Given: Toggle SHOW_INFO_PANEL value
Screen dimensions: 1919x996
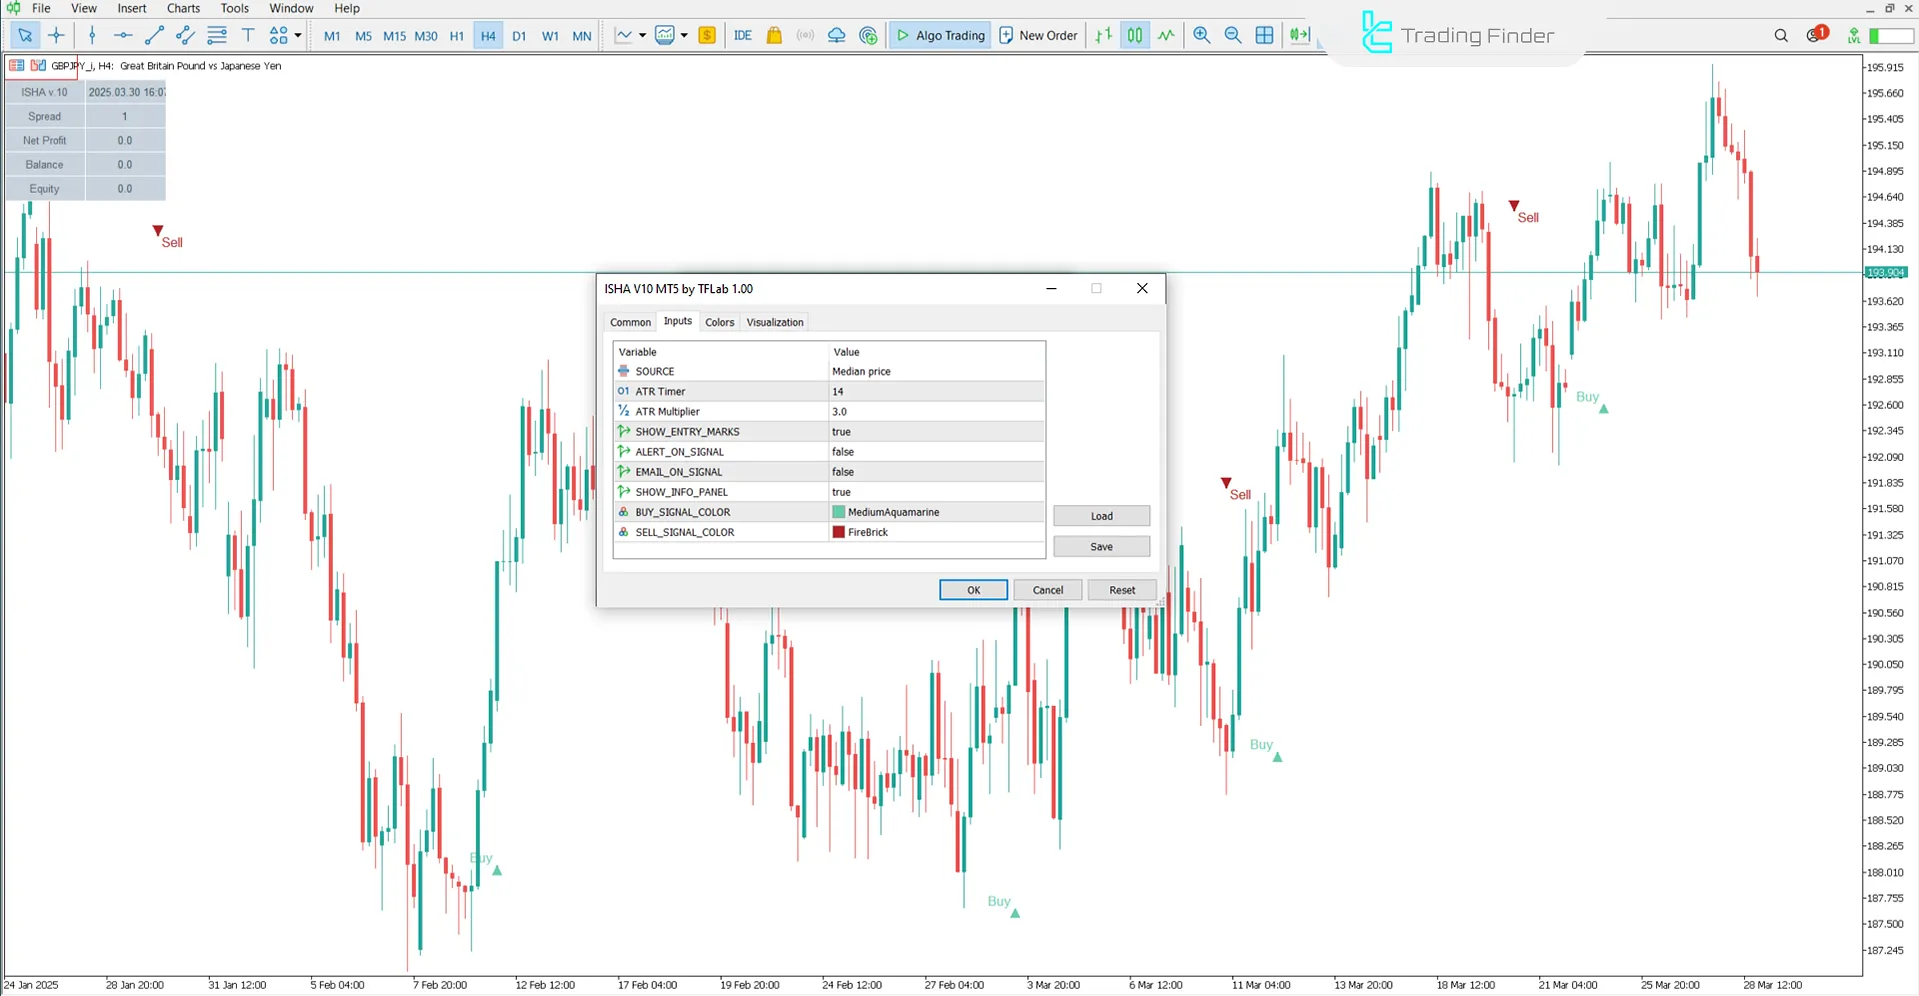Looking at the screenshot, I should click(x=843, y=491).
